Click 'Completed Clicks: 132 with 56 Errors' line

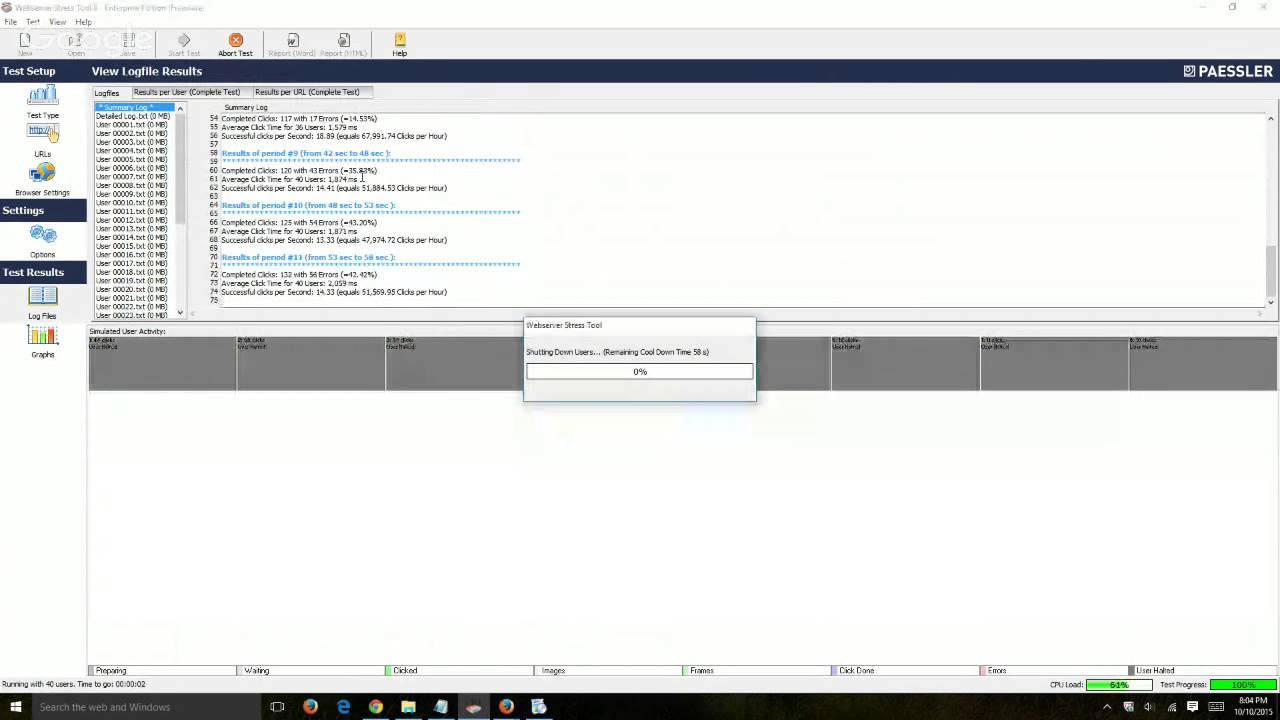click(299, 274)
